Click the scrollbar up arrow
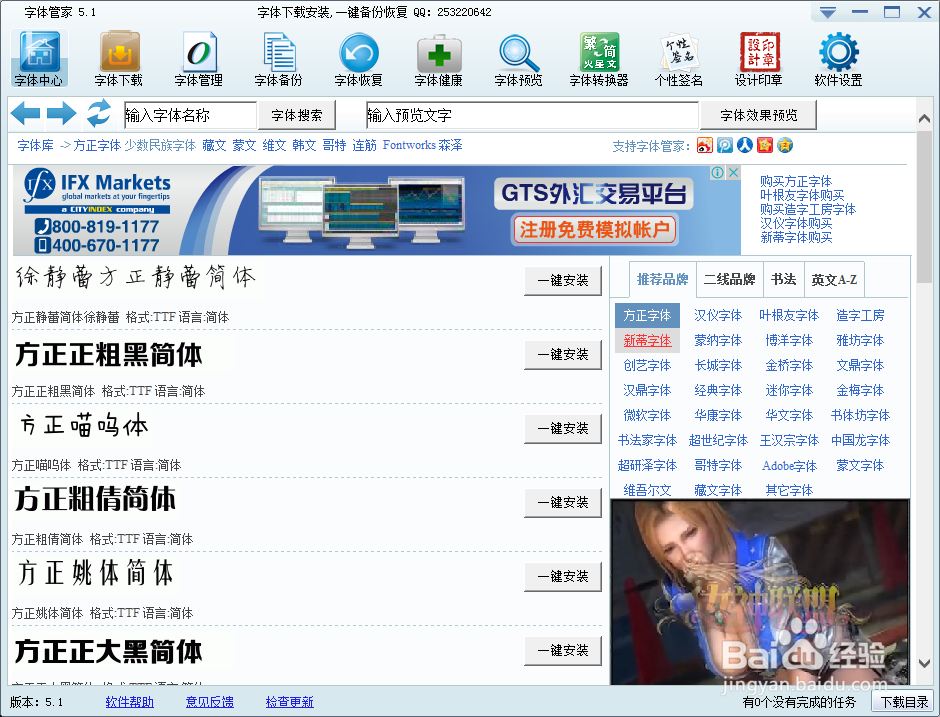The image size is (940, 717). coord(924,119)
